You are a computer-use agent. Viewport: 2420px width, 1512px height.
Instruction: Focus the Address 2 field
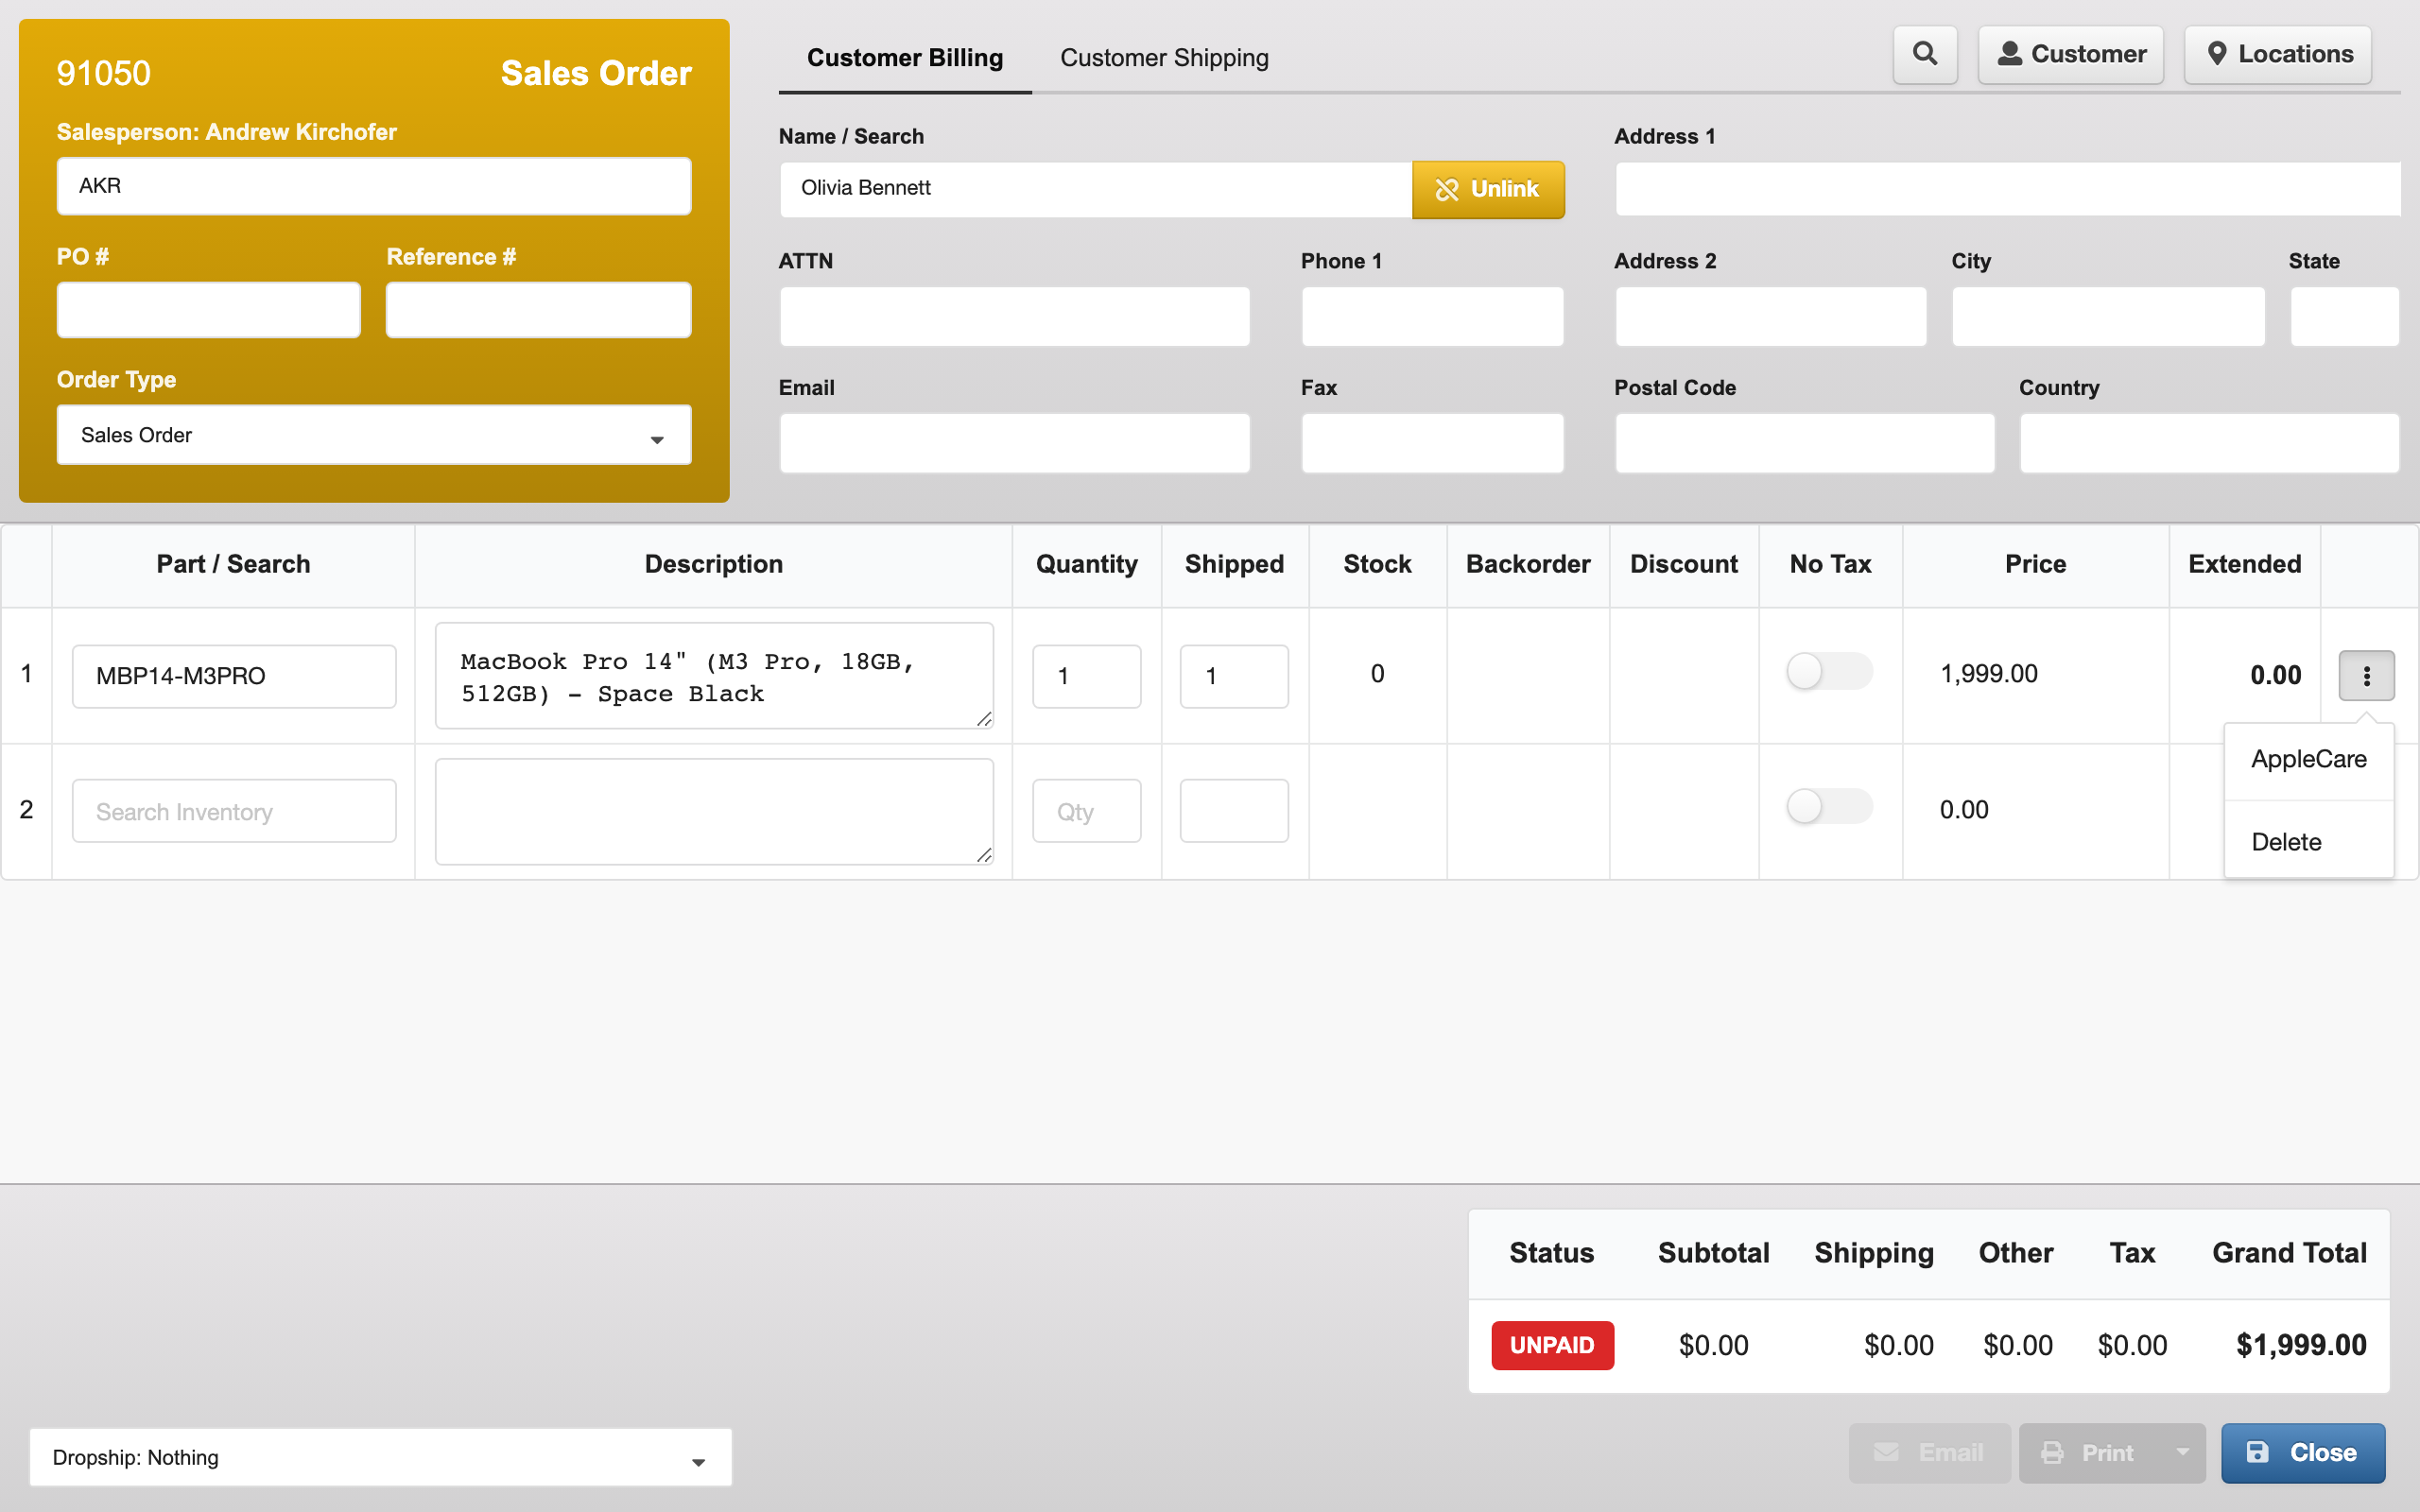1770,316
